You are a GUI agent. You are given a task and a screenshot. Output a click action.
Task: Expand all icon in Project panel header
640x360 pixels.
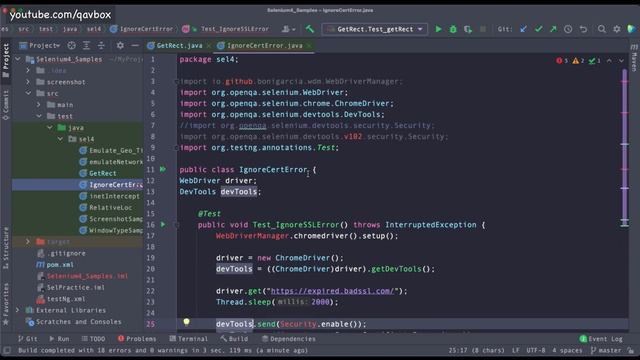click(x=87, y=46)
